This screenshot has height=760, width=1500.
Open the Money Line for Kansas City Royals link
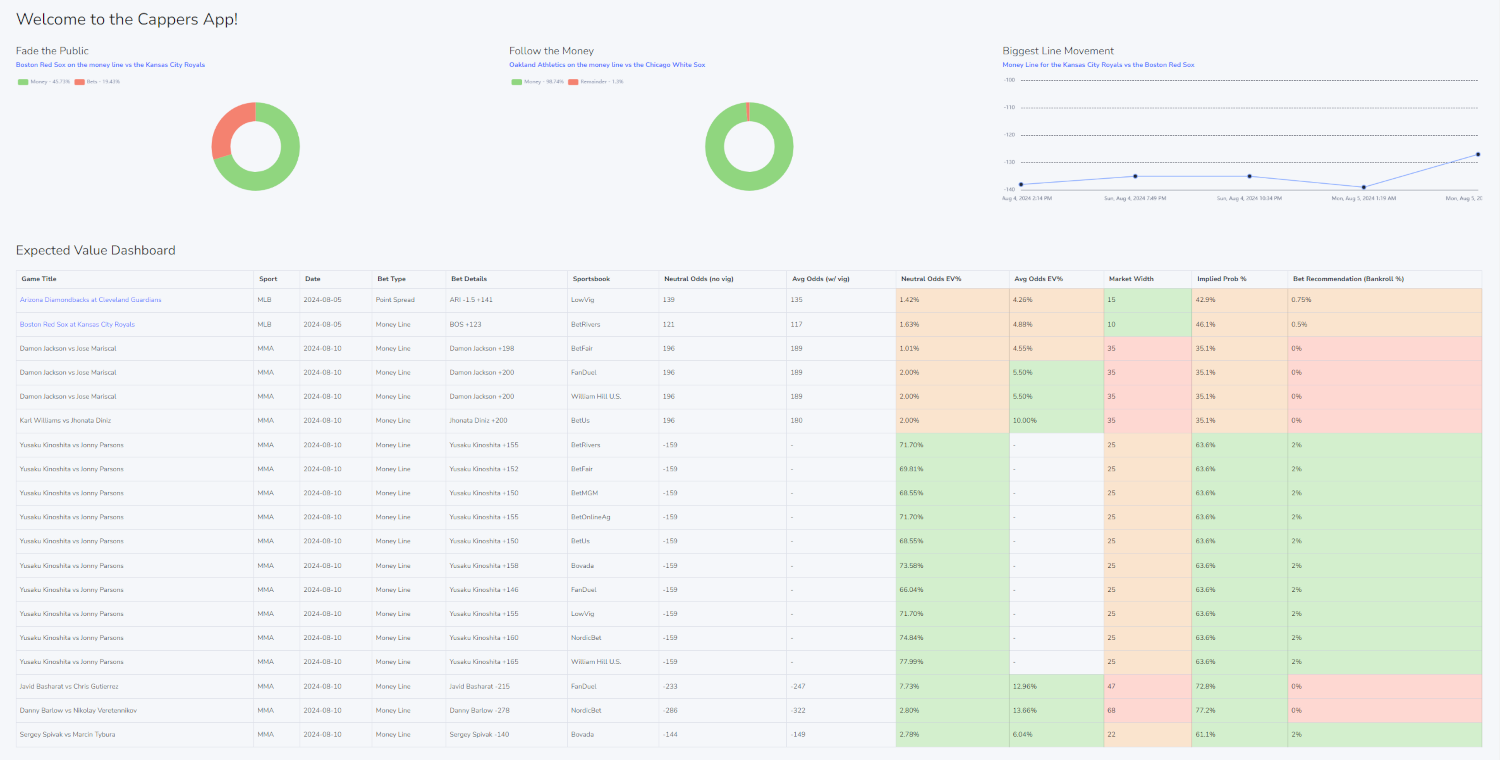click(x=1098, y=65)
